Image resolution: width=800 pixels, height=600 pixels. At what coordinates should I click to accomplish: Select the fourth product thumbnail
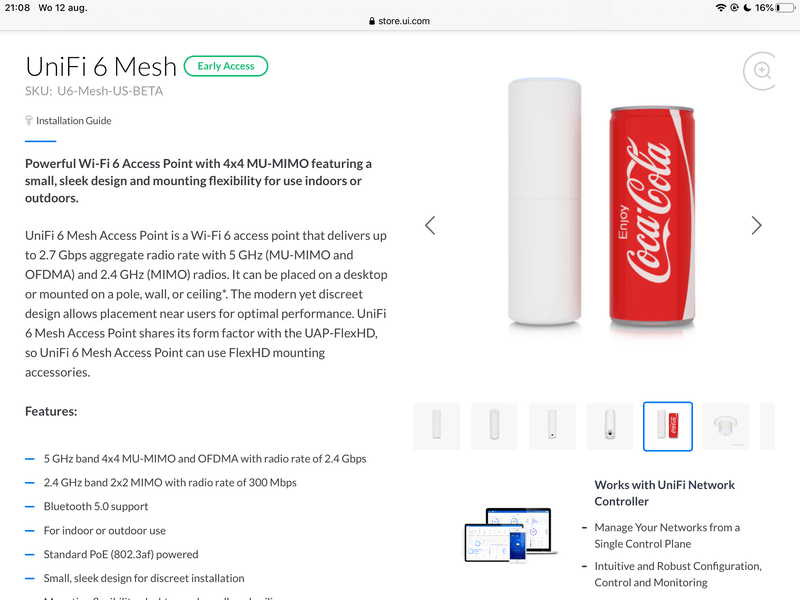pos(610,426)
